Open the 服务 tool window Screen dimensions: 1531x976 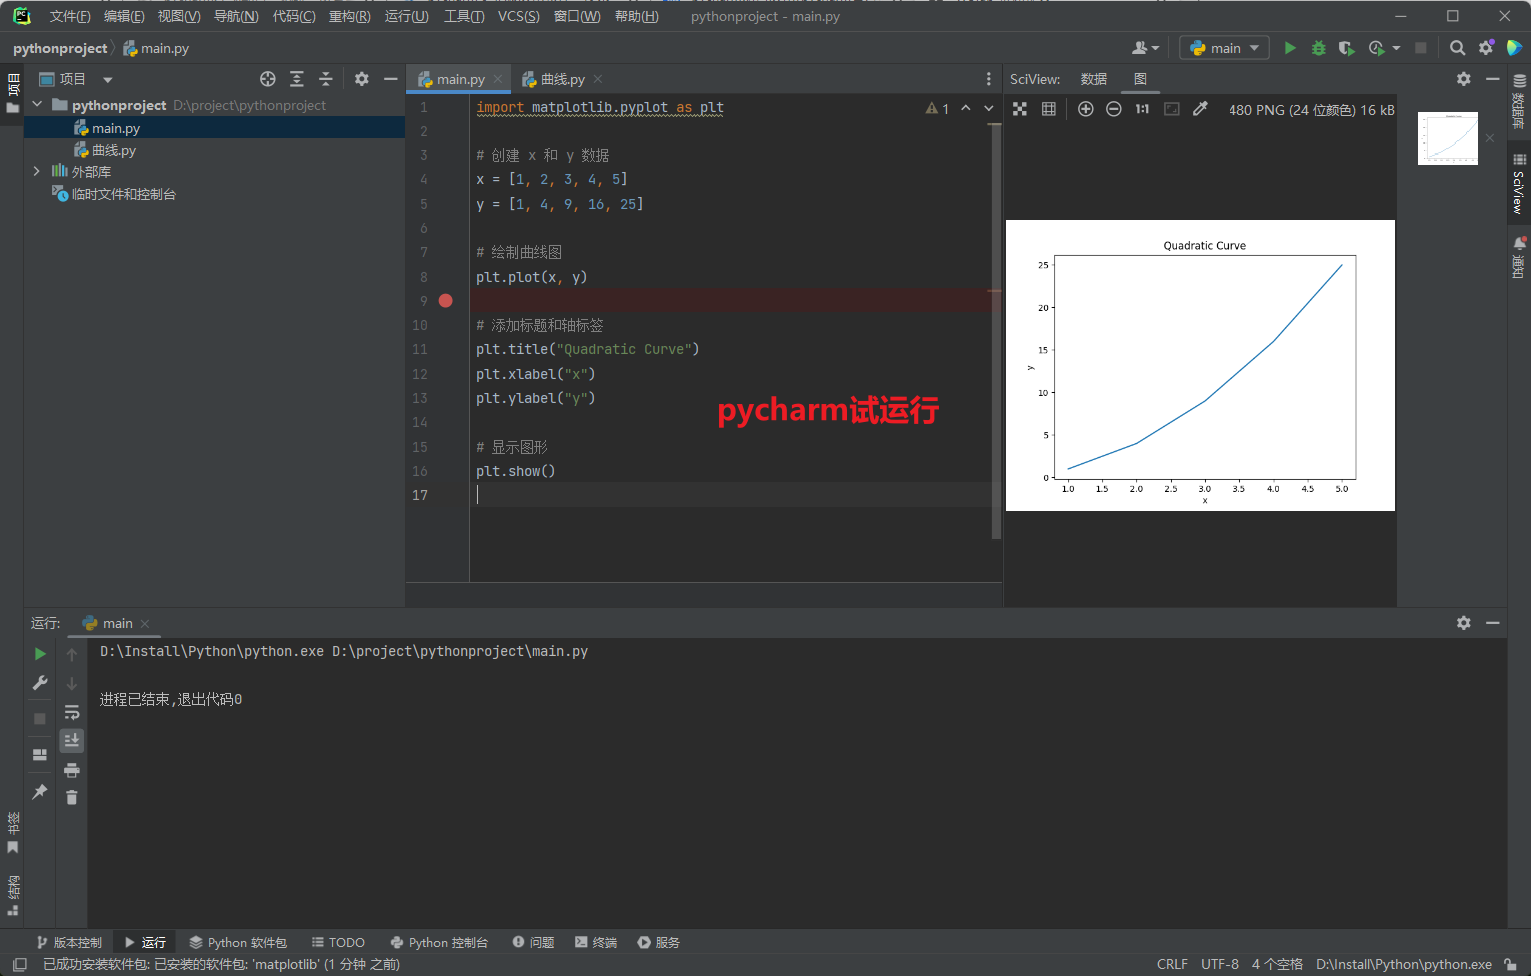pos(659,942)
